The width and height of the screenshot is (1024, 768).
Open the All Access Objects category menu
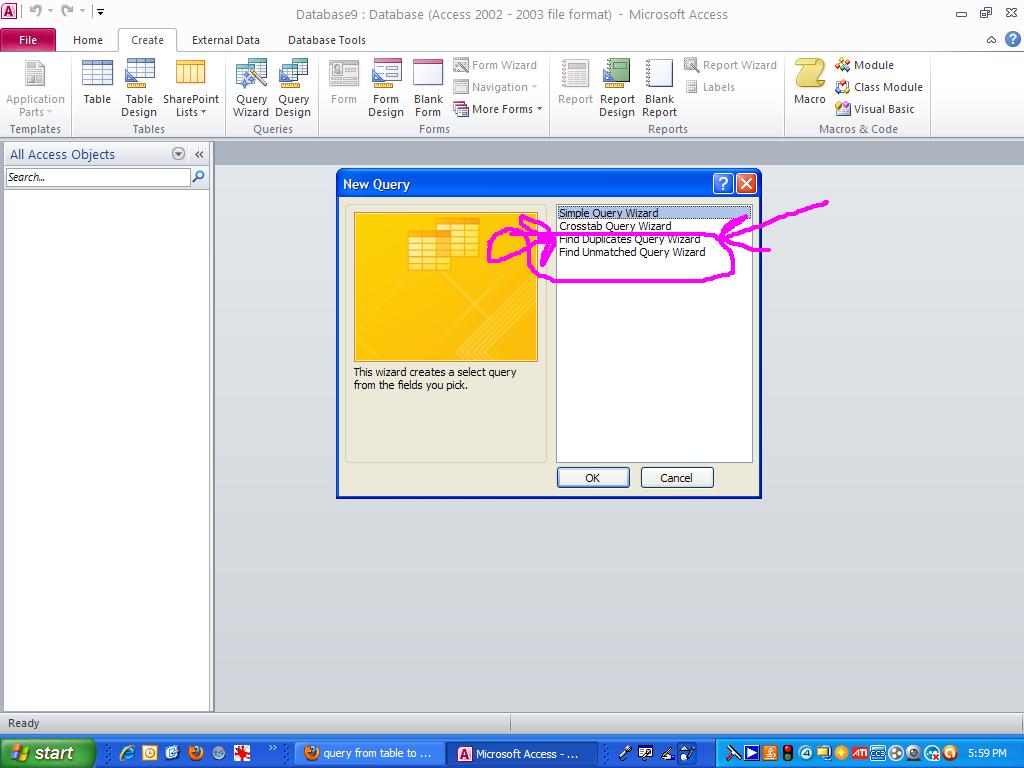tap(178, 154)
